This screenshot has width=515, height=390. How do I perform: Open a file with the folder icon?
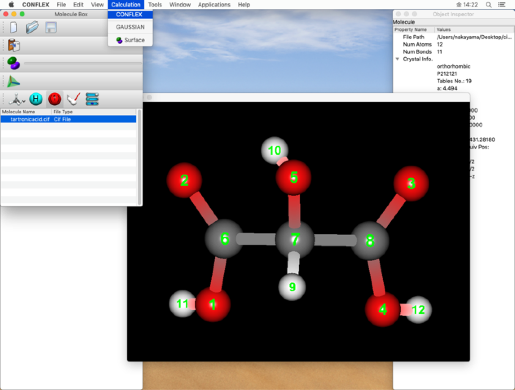pyautogui.click(x=32, y=27)
